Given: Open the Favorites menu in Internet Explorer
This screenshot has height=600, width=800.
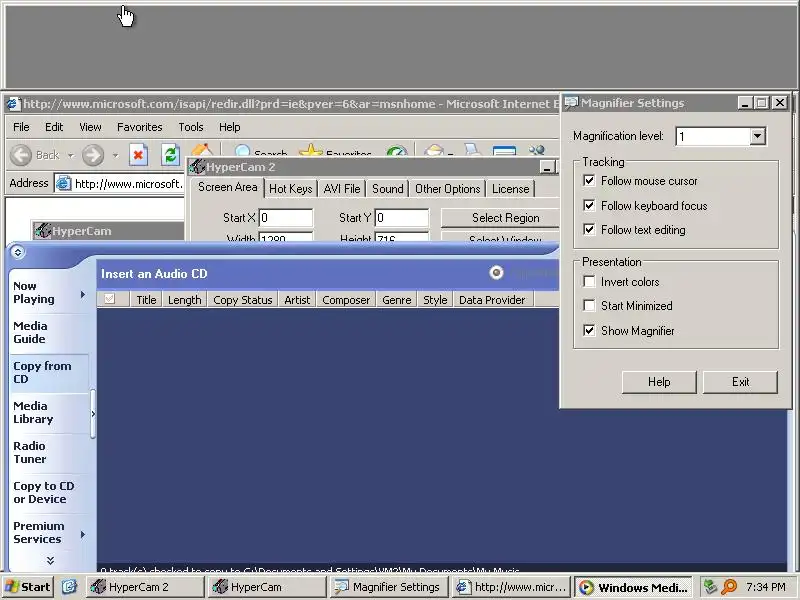Looking at the screenshot, I should pos(139,127).
